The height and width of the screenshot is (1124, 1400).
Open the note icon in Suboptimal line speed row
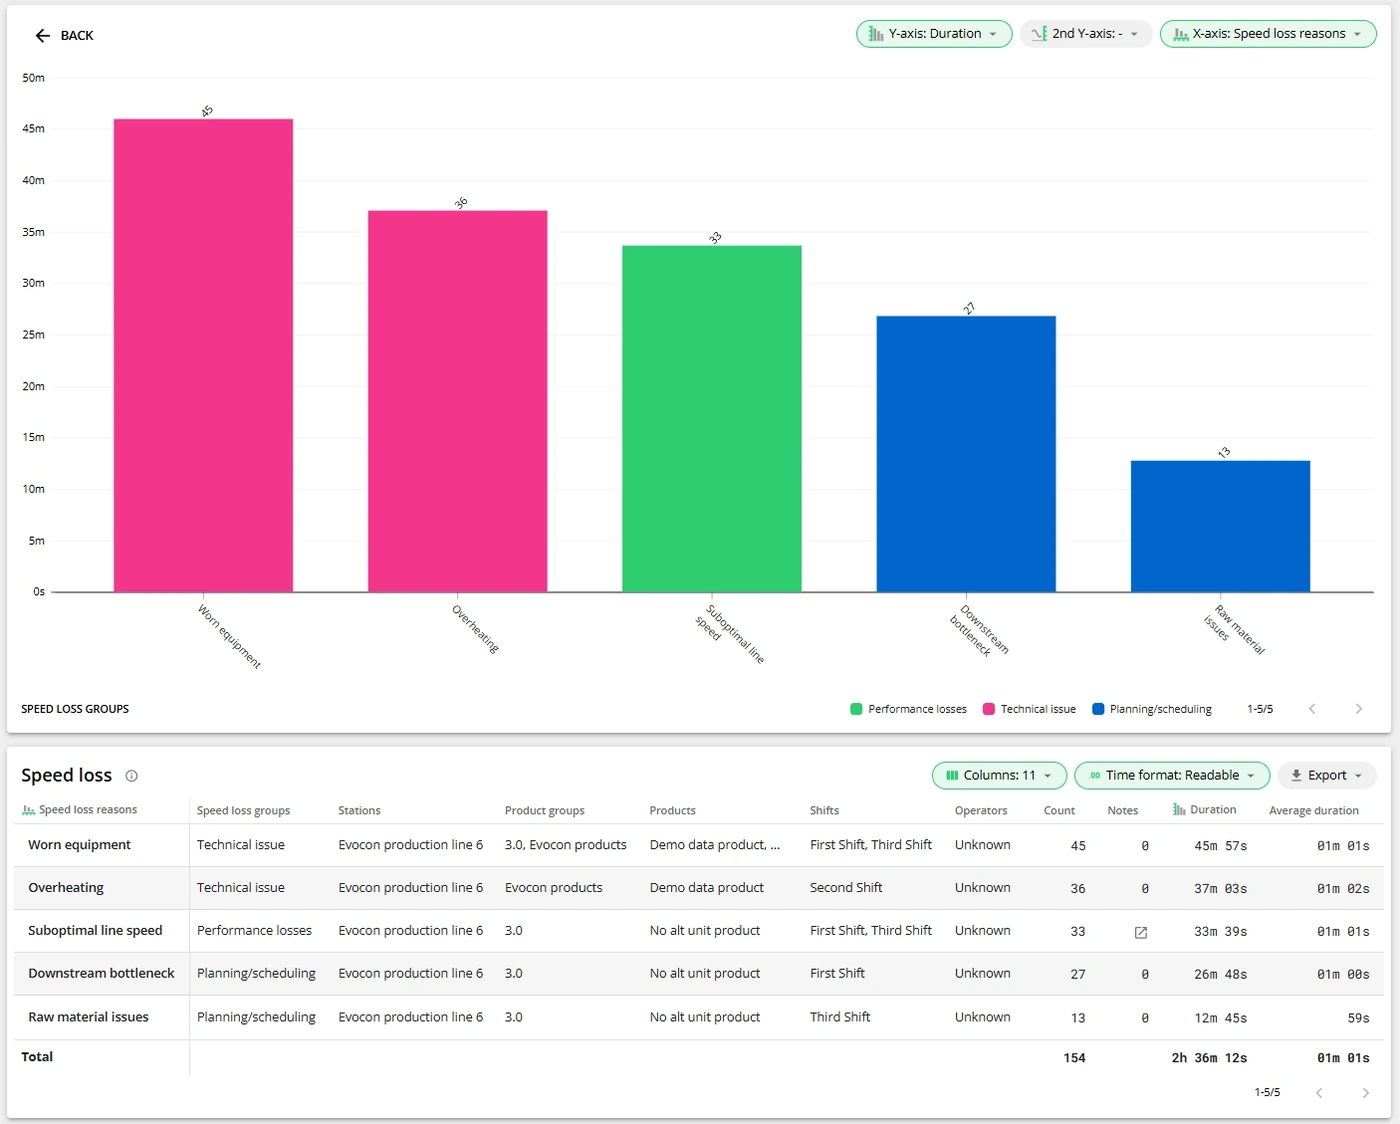[1141, 932]
